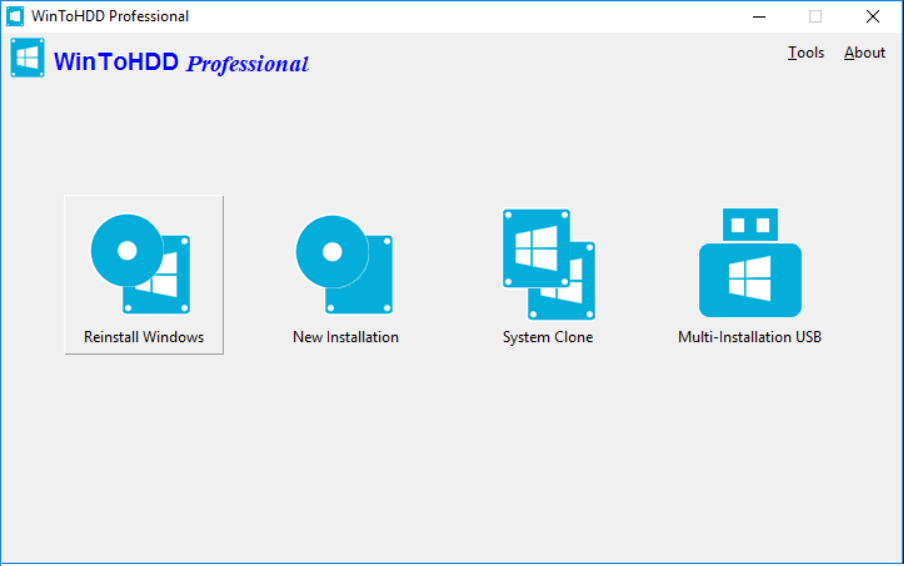Click the "New Installation" label

click(x=346, y=337)
